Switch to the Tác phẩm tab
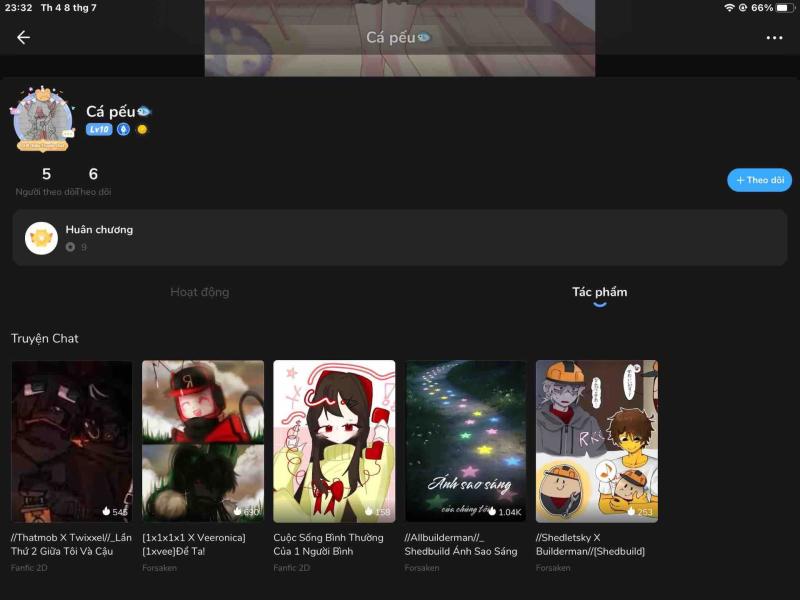The height and width of the screenshot is (600, 800). 599,292
